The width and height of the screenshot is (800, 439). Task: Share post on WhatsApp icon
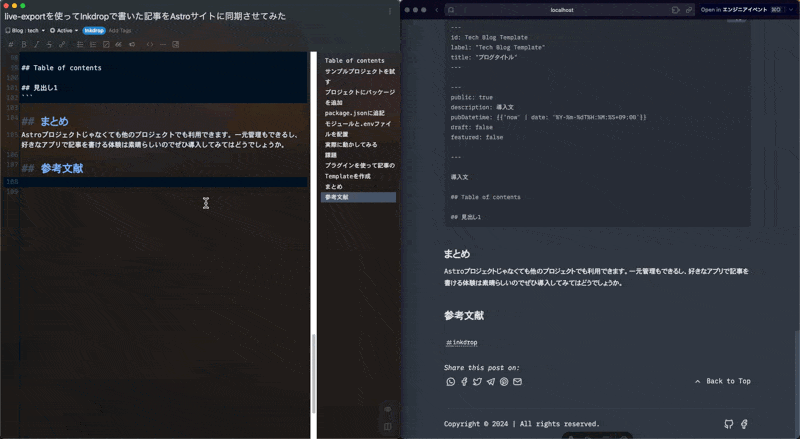click(451, 382)
